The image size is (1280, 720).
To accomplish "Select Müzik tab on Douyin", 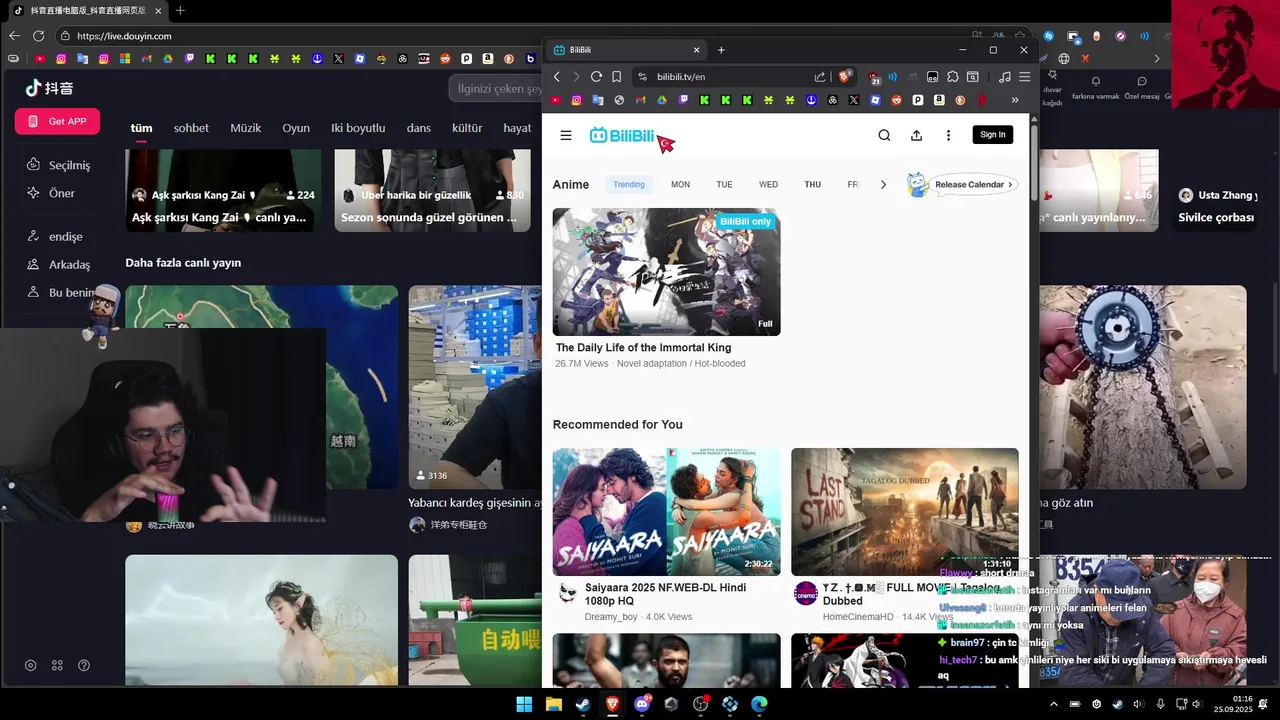I will [246, 128].
